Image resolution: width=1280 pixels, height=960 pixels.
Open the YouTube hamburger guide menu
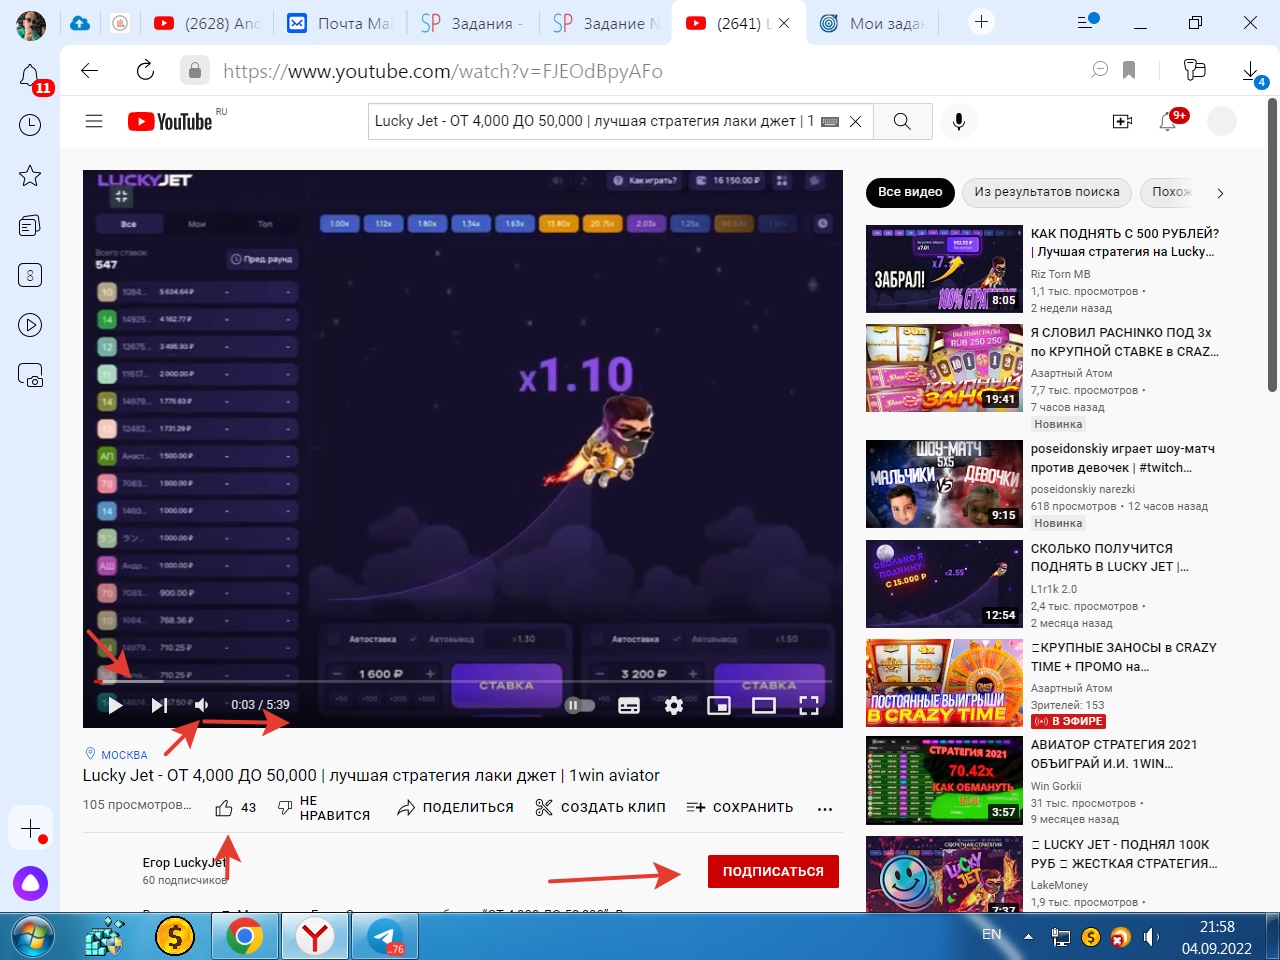pyautogui.click(x=94, y=121)
